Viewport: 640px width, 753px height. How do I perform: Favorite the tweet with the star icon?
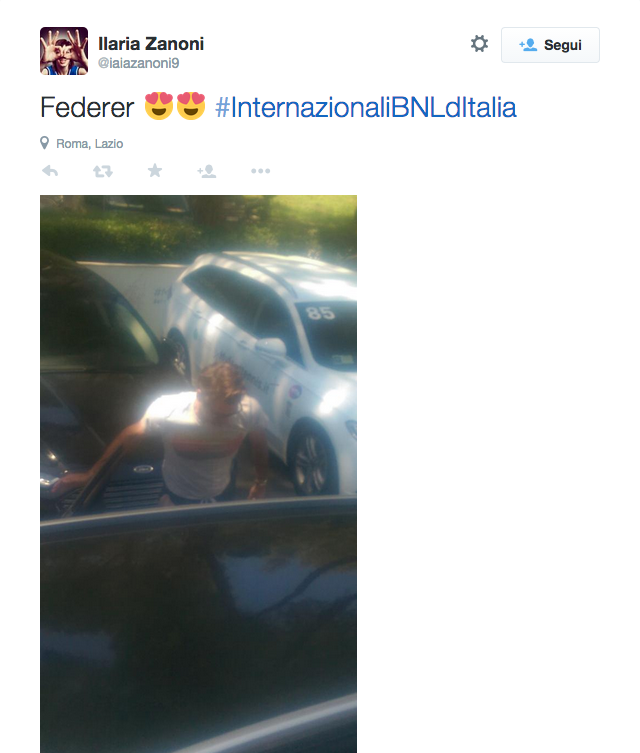click(x=155, y=170)
